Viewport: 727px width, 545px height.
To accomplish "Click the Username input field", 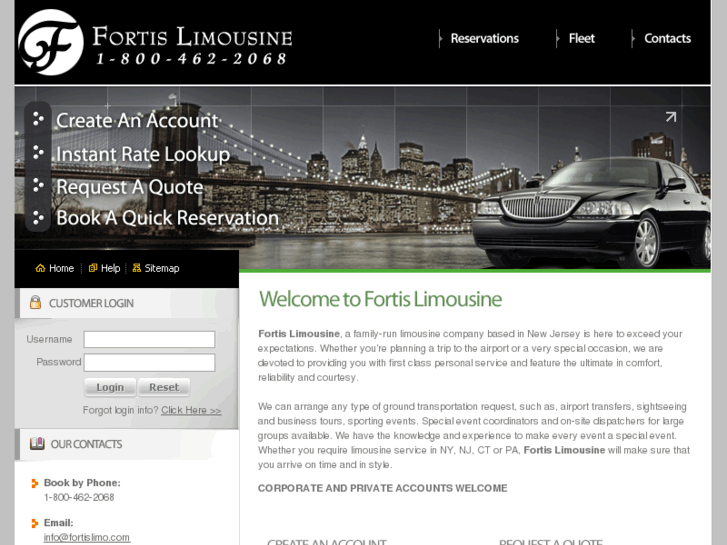I will click(x=149, y=339).
